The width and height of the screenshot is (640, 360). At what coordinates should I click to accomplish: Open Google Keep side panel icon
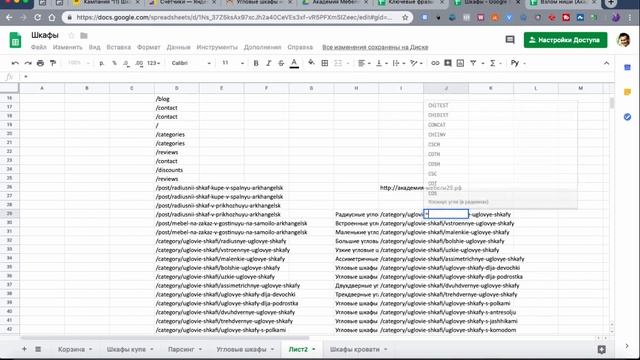coord(627,92)
